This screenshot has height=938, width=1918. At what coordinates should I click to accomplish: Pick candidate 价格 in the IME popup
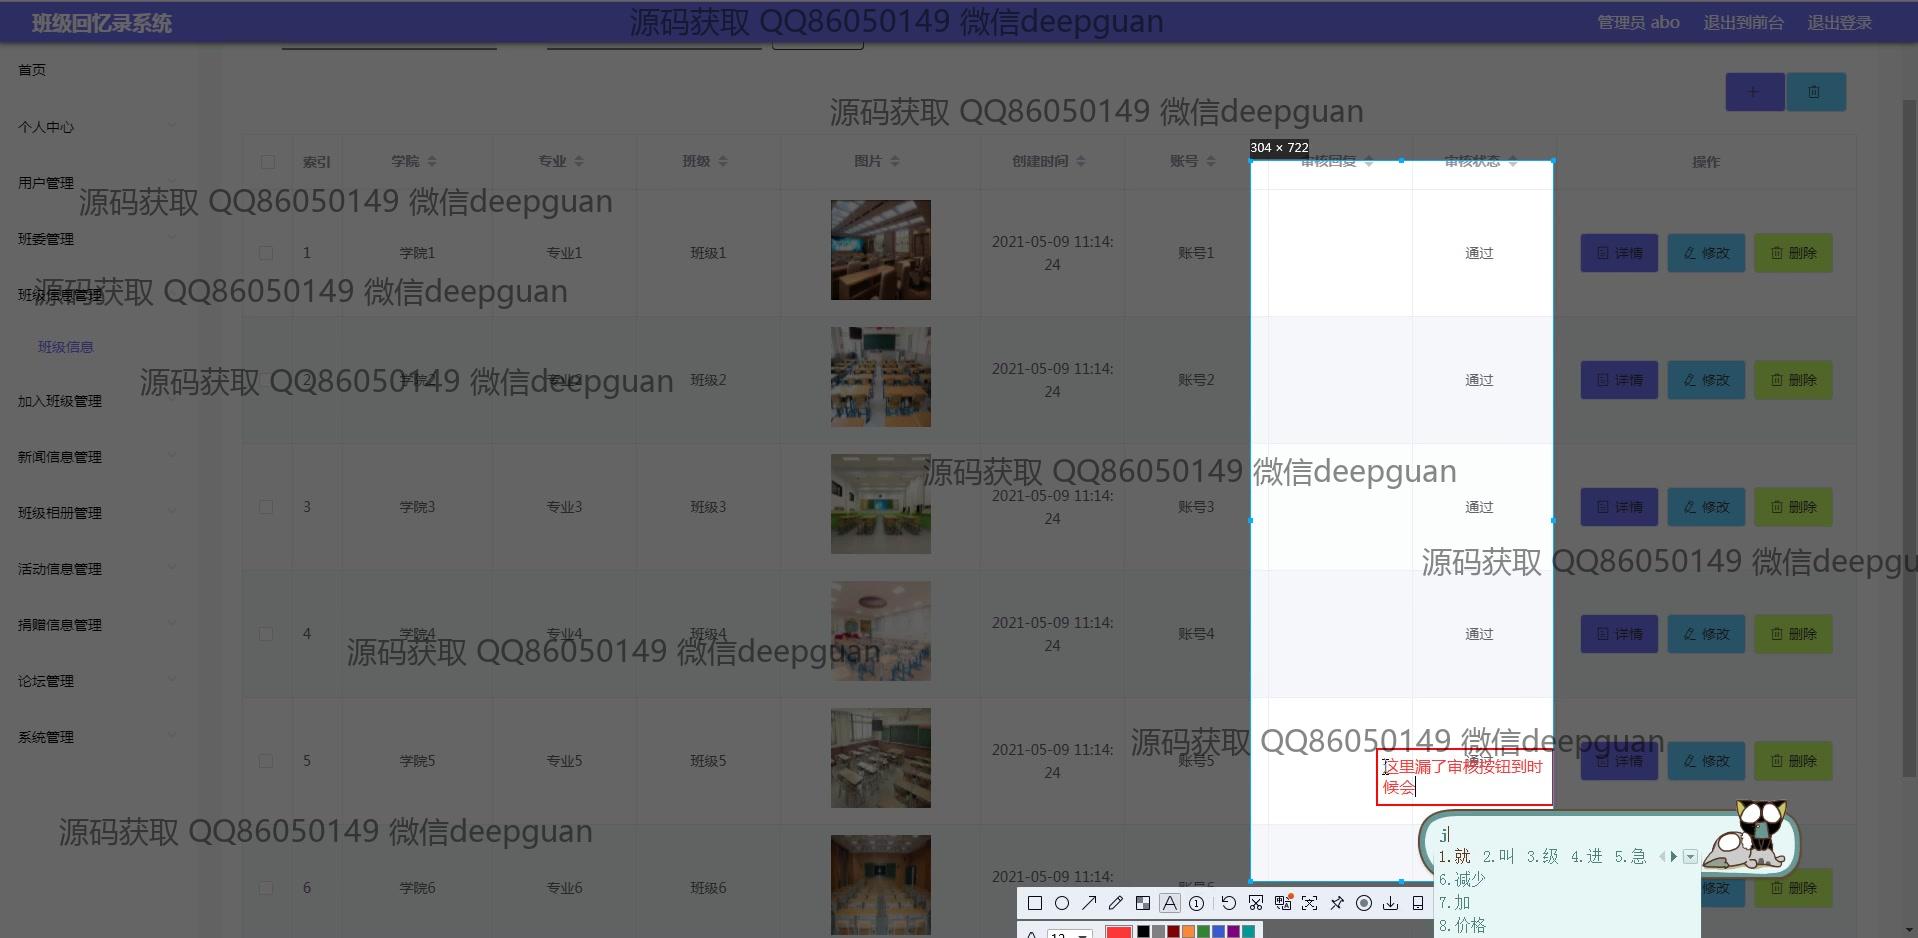tap(1462, 926)
